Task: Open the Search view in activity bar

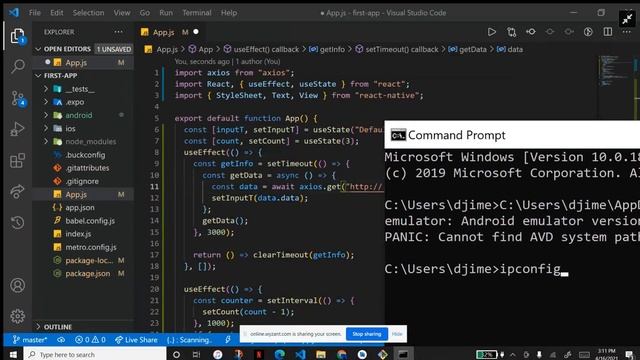Action: pyautogui.click(x=18, y=66)
